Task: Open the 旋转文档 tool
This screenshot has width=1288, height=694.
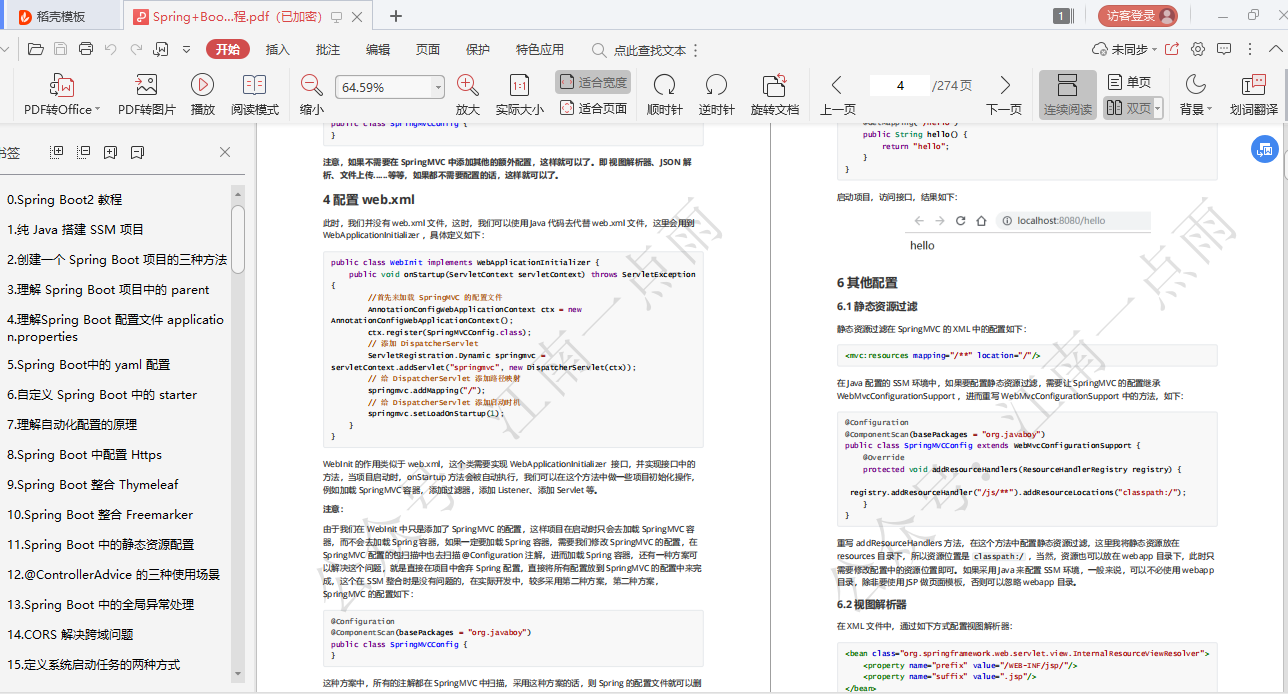Action: pyautogui.click(x=775, y=95)
